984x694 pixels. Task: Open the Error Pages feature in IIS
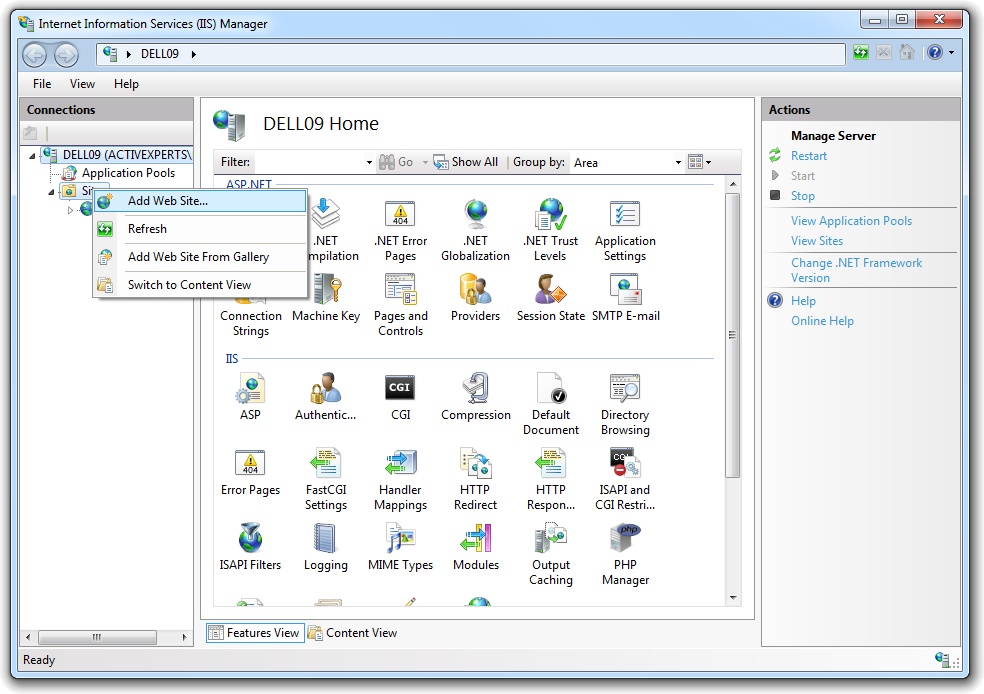tap(250, 472)
